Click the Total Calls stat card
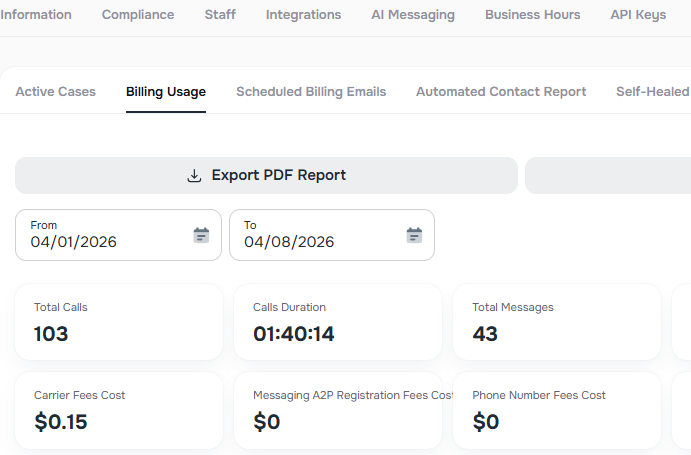 [x=119, y=321]
